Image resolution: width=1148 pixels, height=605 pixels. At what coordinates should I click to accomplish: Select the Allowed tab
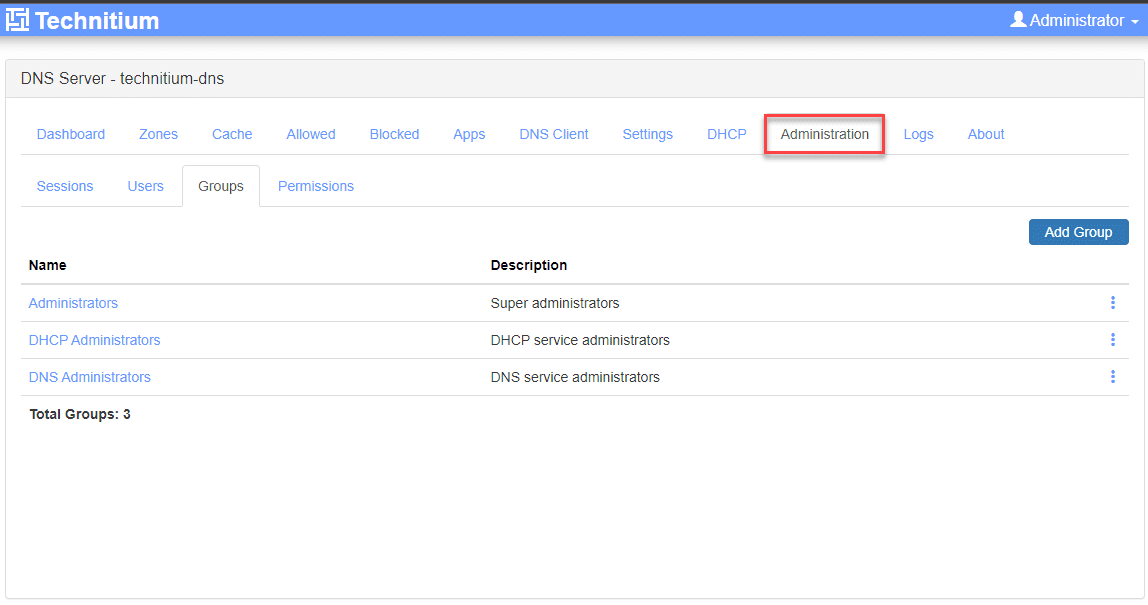click(310, 134)
